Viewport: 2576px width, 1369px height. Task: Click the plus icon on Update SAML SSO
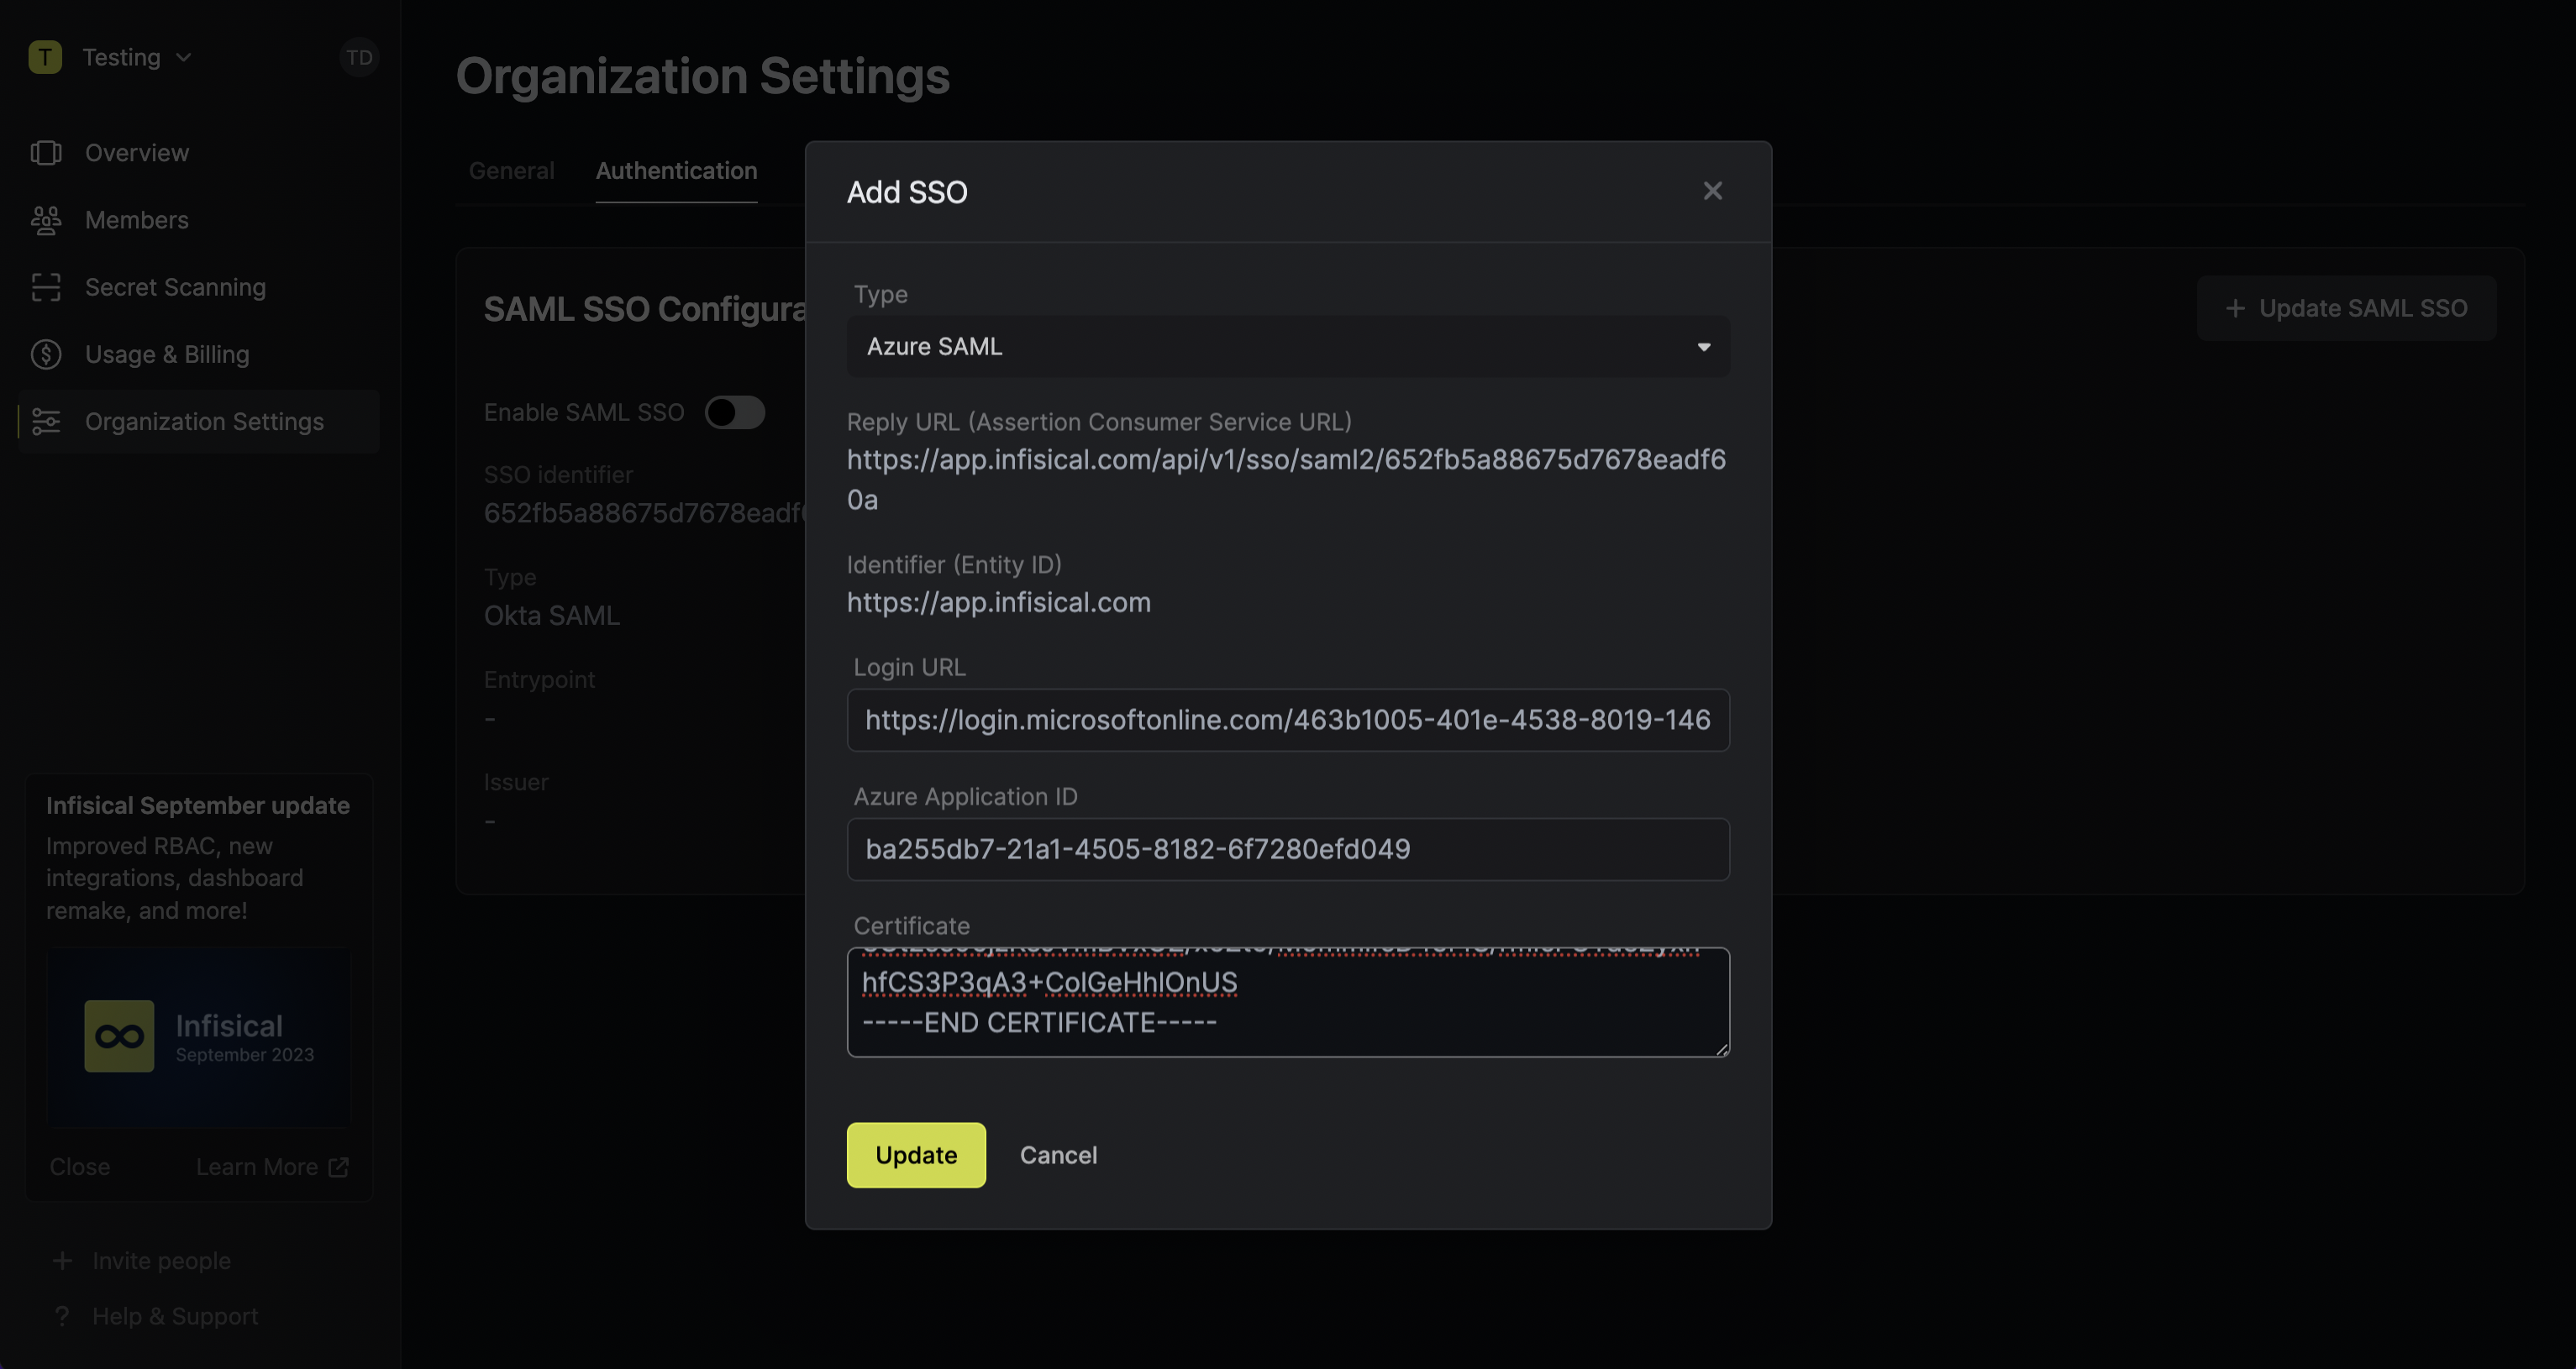point(2235,308)
